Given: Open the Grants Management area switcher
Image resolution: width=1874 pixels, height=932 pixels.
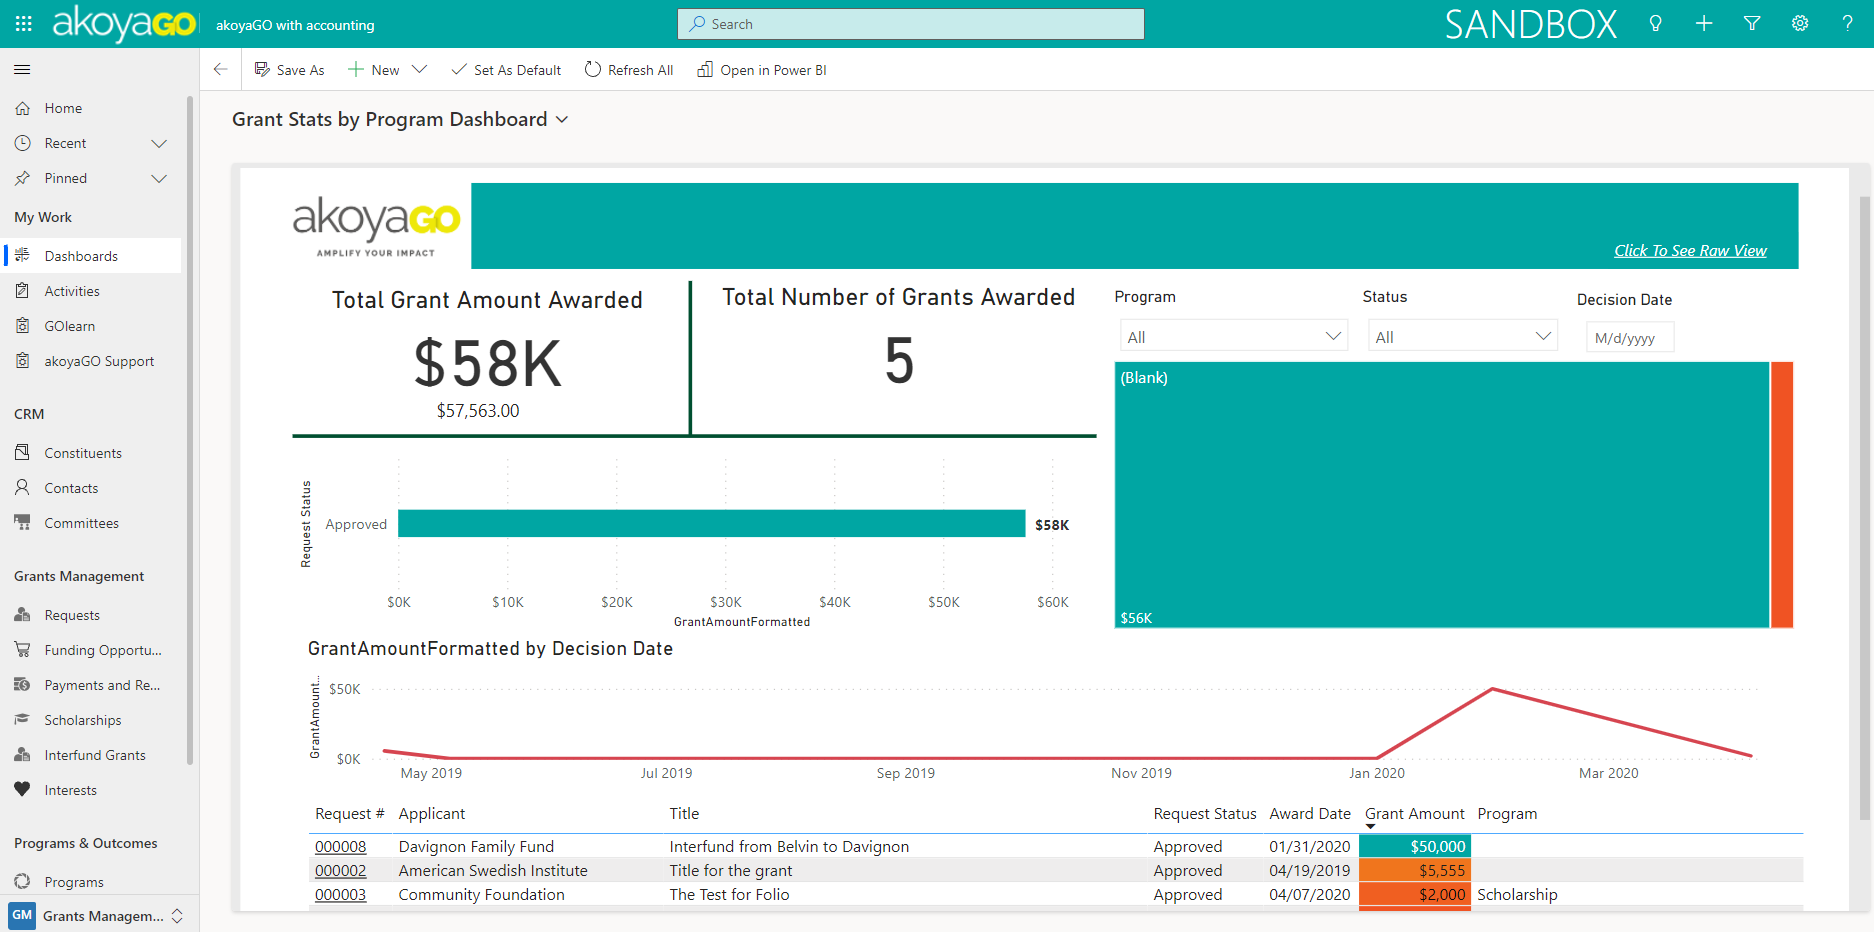Looking at the screenshot, I should click(x=100, y=915).
